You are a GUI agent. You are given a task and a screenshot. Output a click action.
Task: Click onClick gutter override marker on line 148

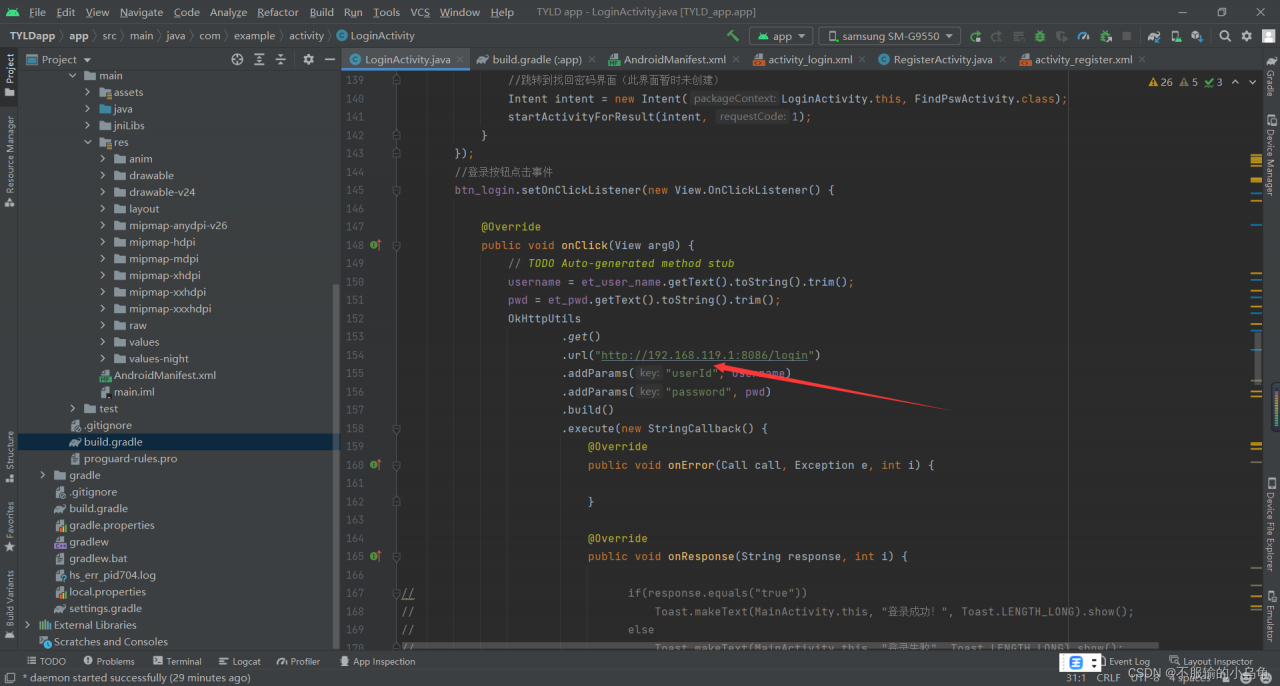click(x=376, y=245)
